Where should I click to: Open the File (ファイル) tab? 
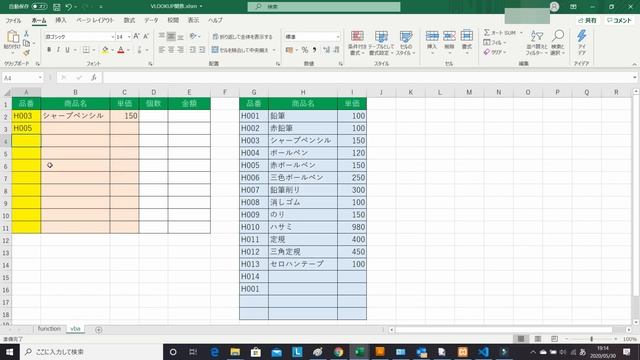pos(13,20)
